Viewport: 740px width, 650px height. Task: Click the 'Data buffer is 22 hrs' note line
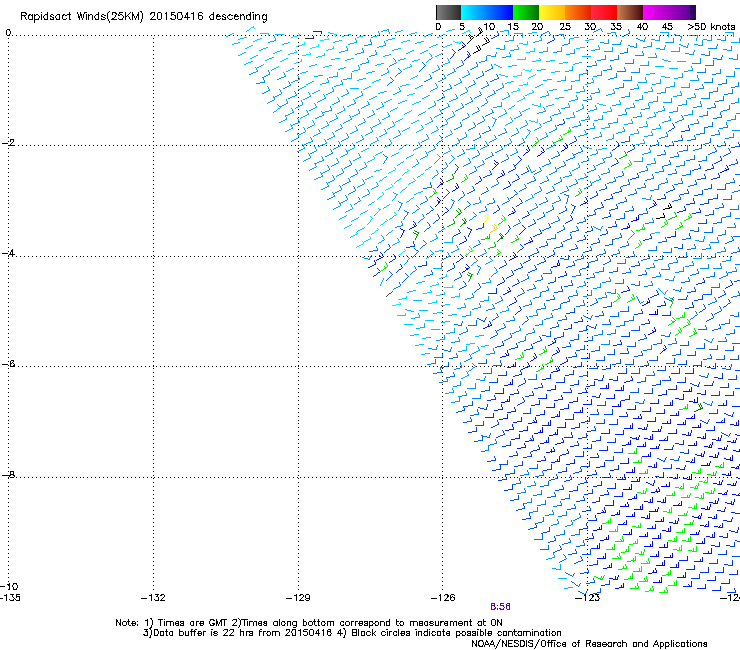coord(352,633)
